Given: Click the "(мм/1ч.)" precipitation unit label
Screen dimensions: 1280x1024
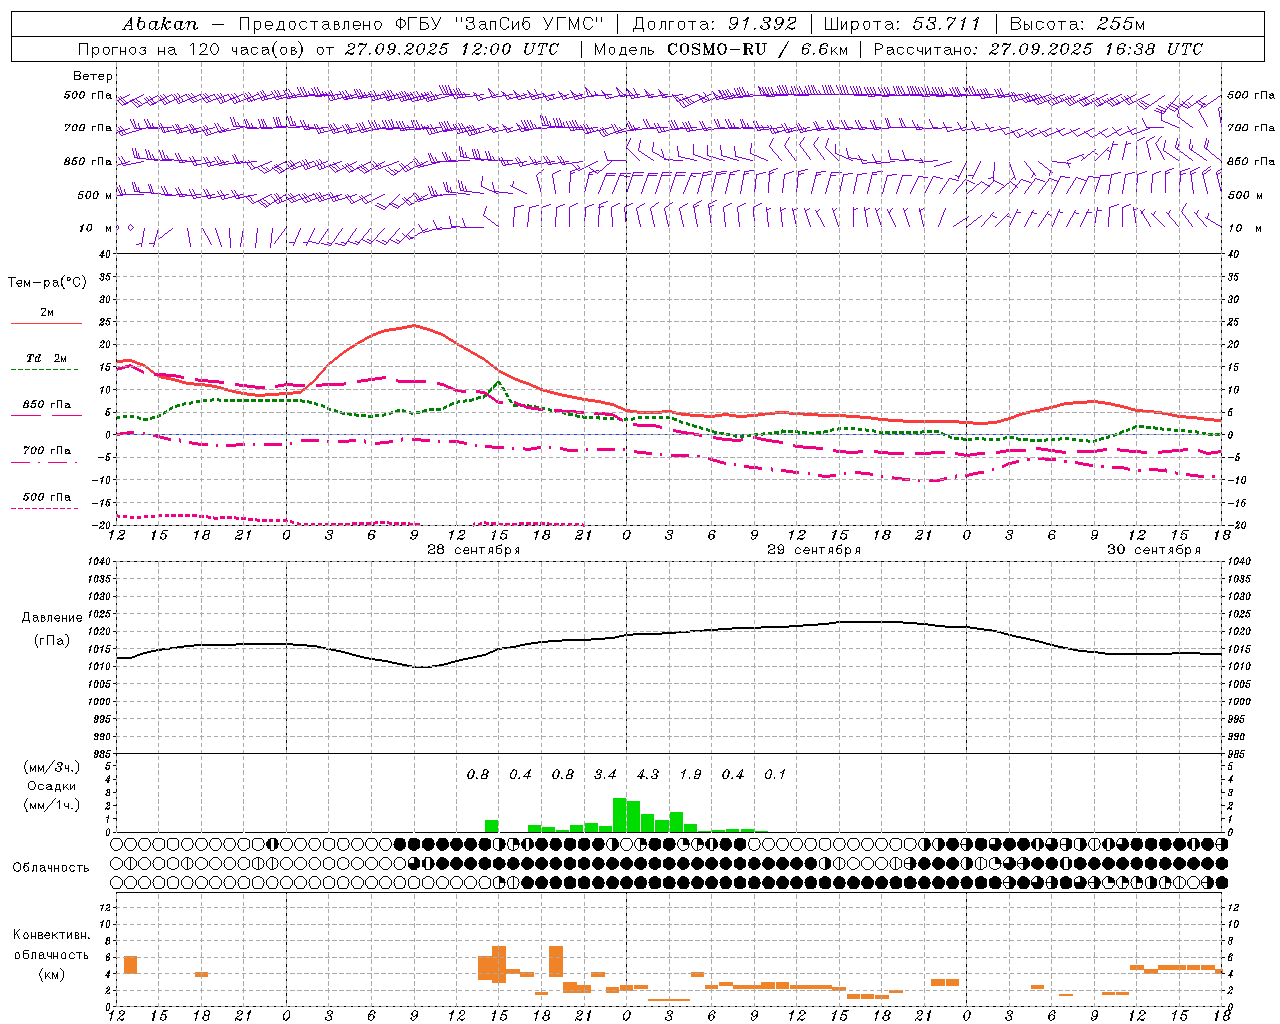Looking at the screenshot, I should (52, 805).
